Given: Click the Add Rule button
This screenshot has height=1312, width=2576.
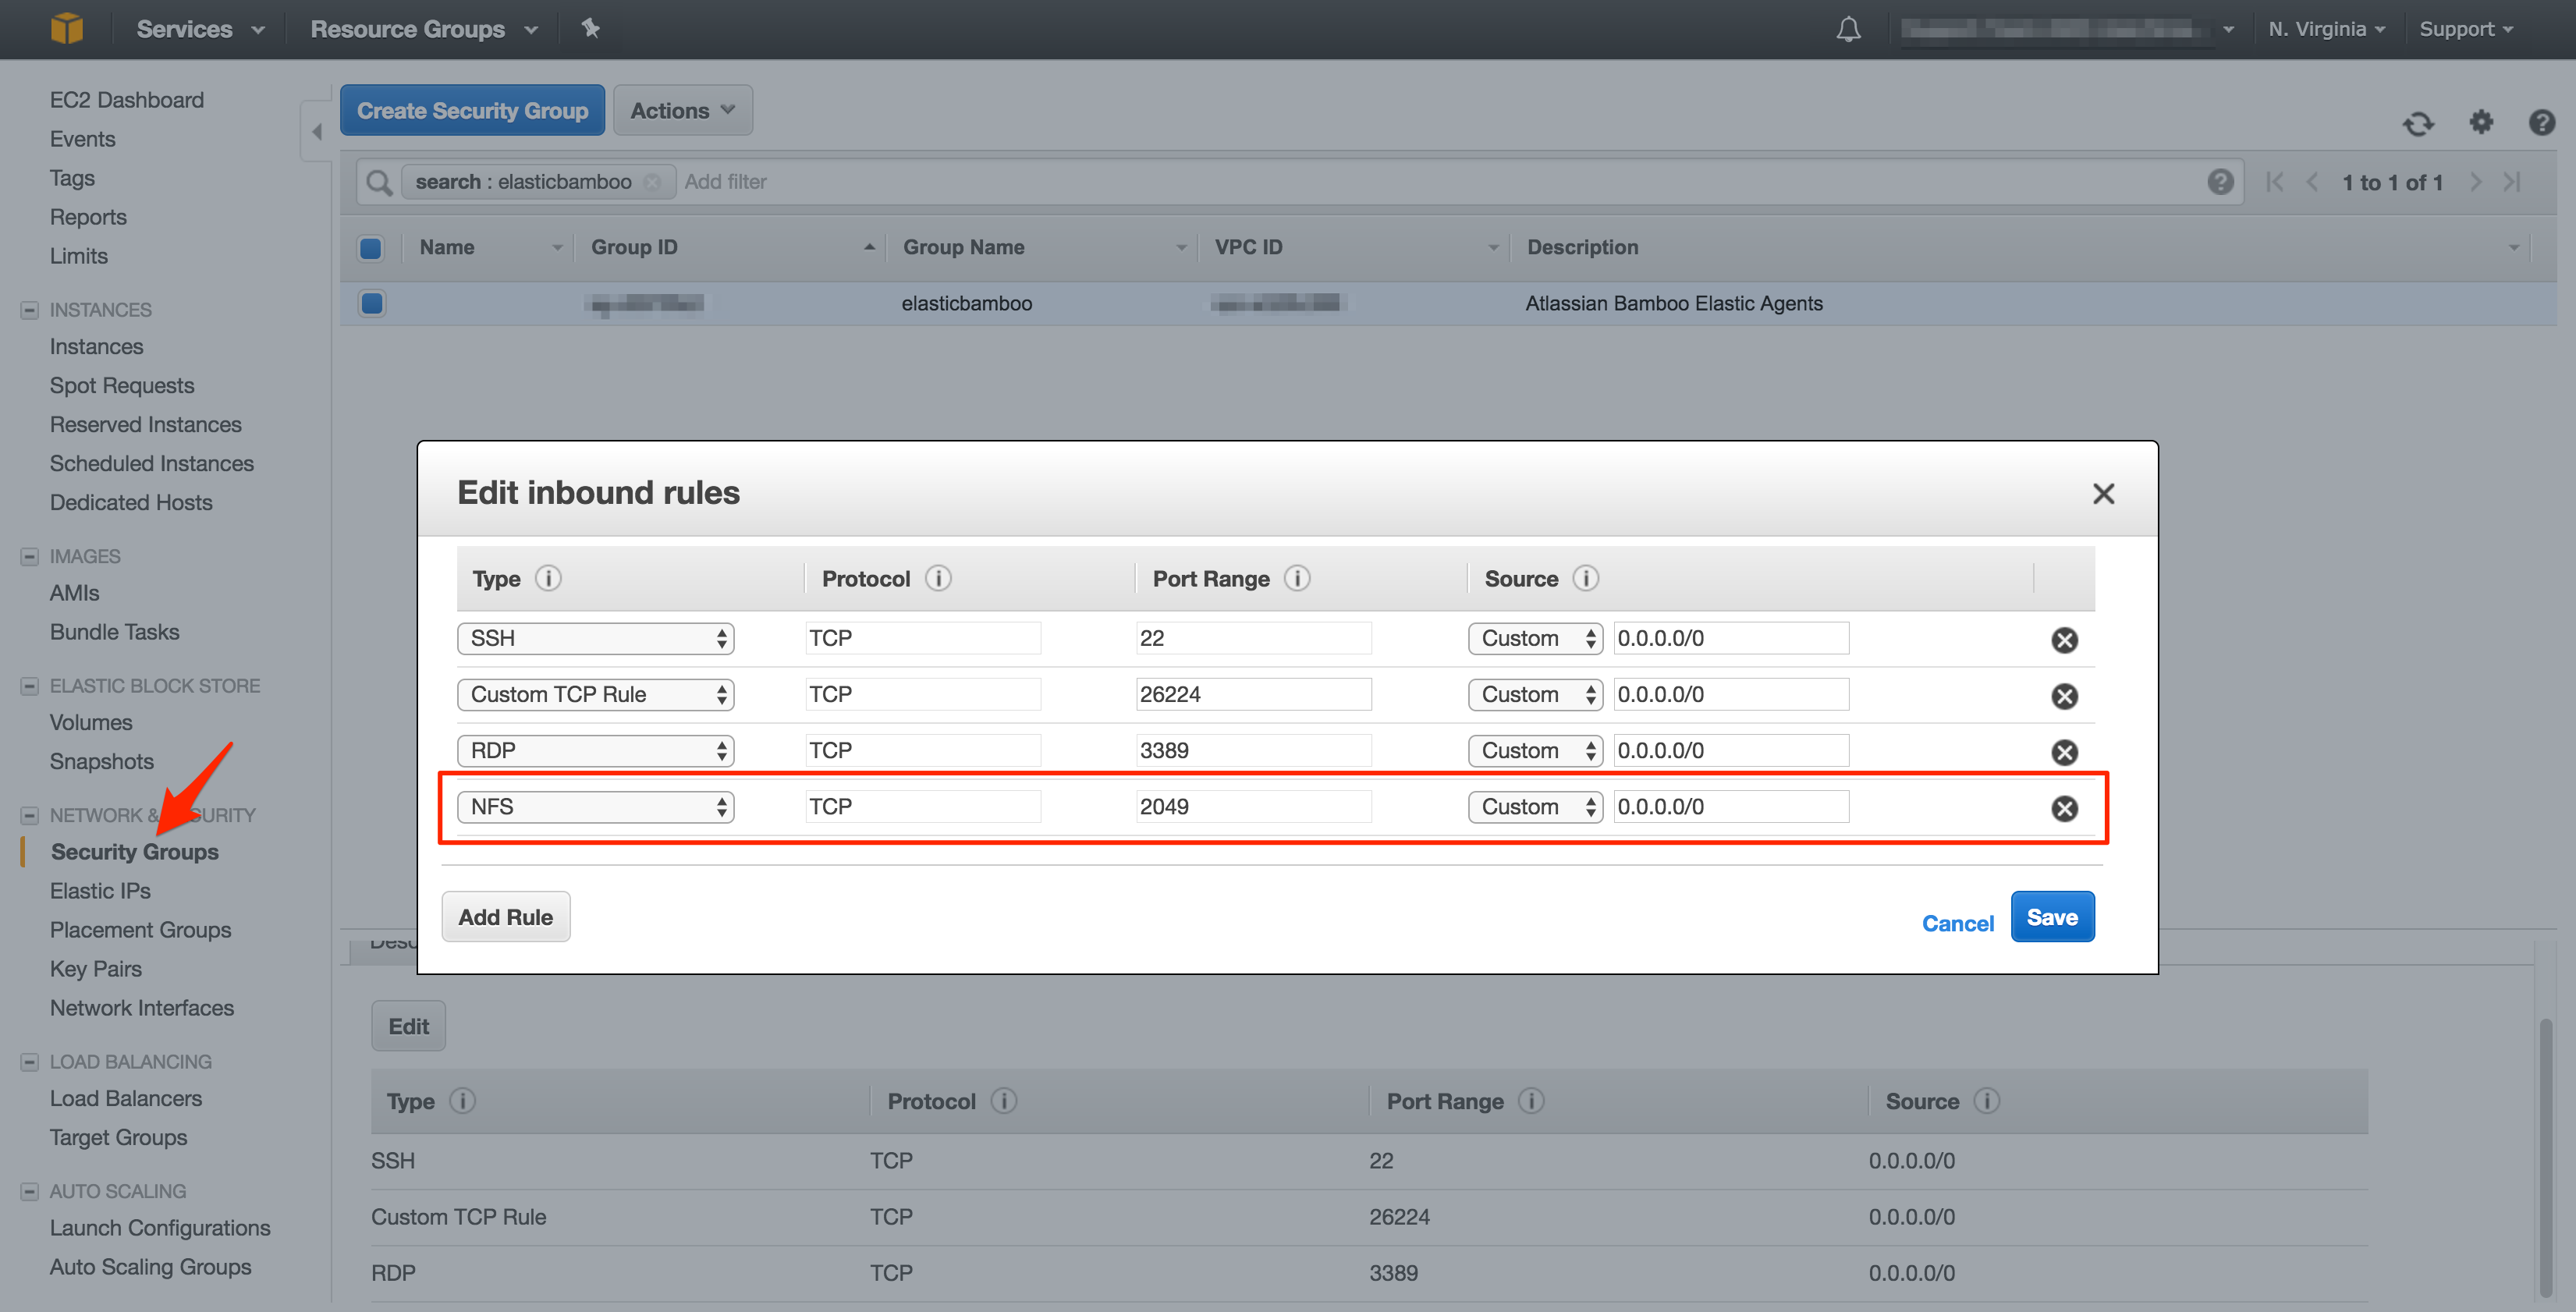Looking at the screenshot, I should point(505,917).
